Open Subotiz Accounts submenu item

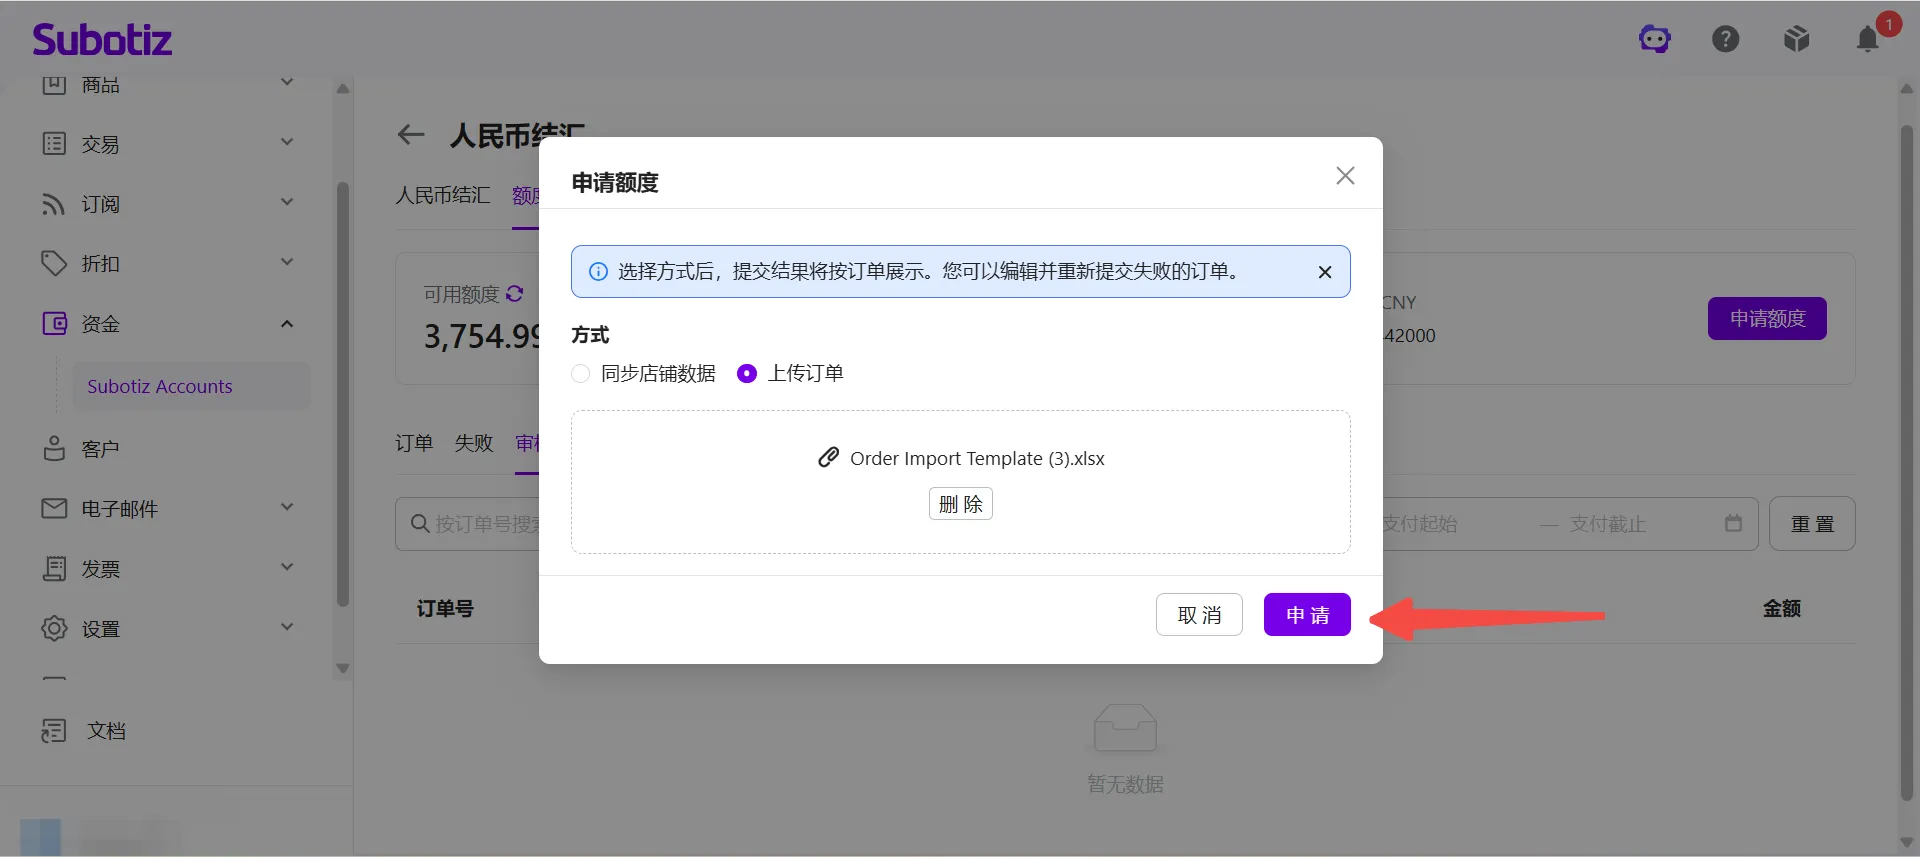[x=191, y=386]
